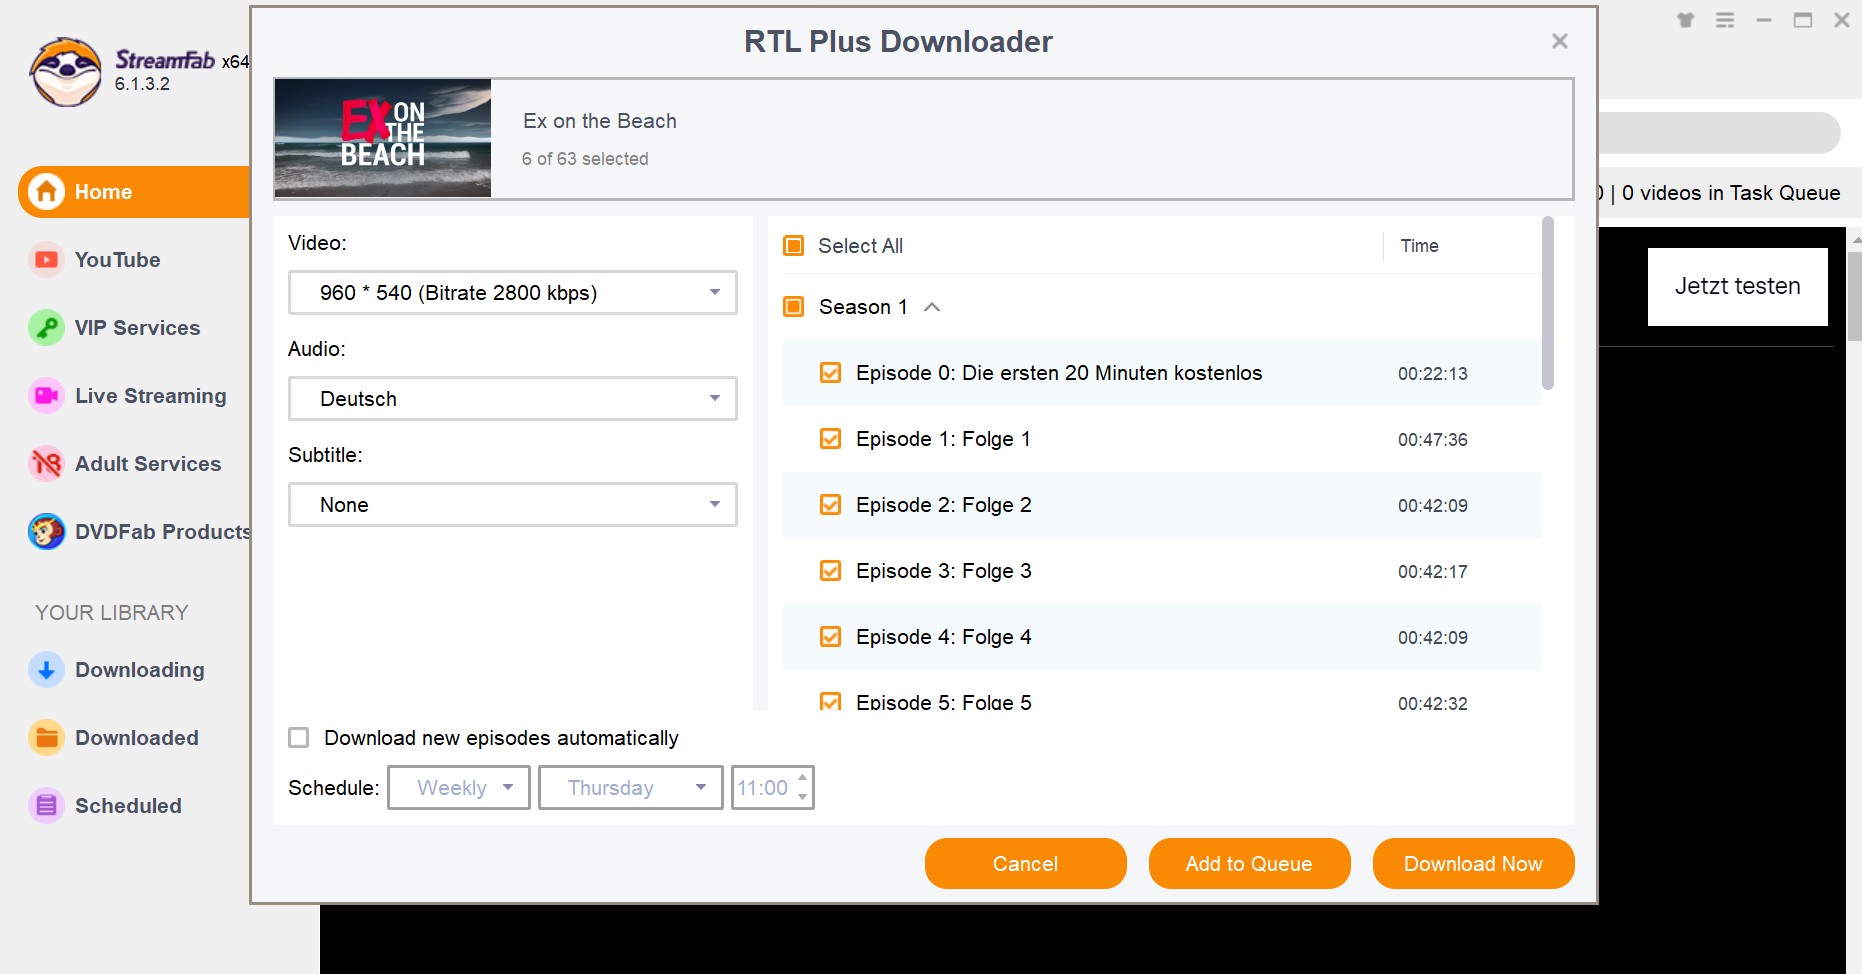Click the videos in Task Queue text
Screen dimensions: 1862x974
(1731, 193)
